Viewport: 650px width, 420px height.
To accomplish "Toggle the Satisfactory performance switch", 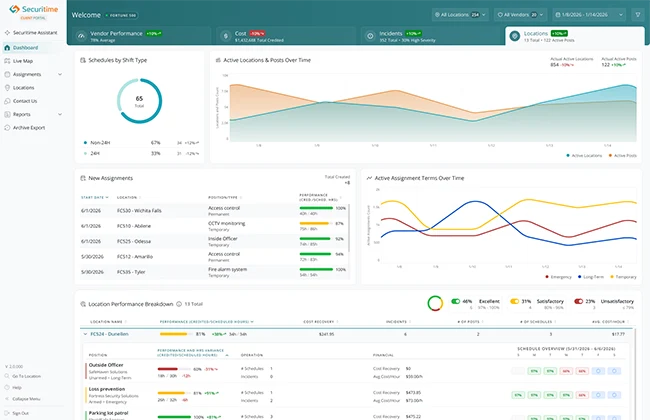I will [x=514, y=301].
